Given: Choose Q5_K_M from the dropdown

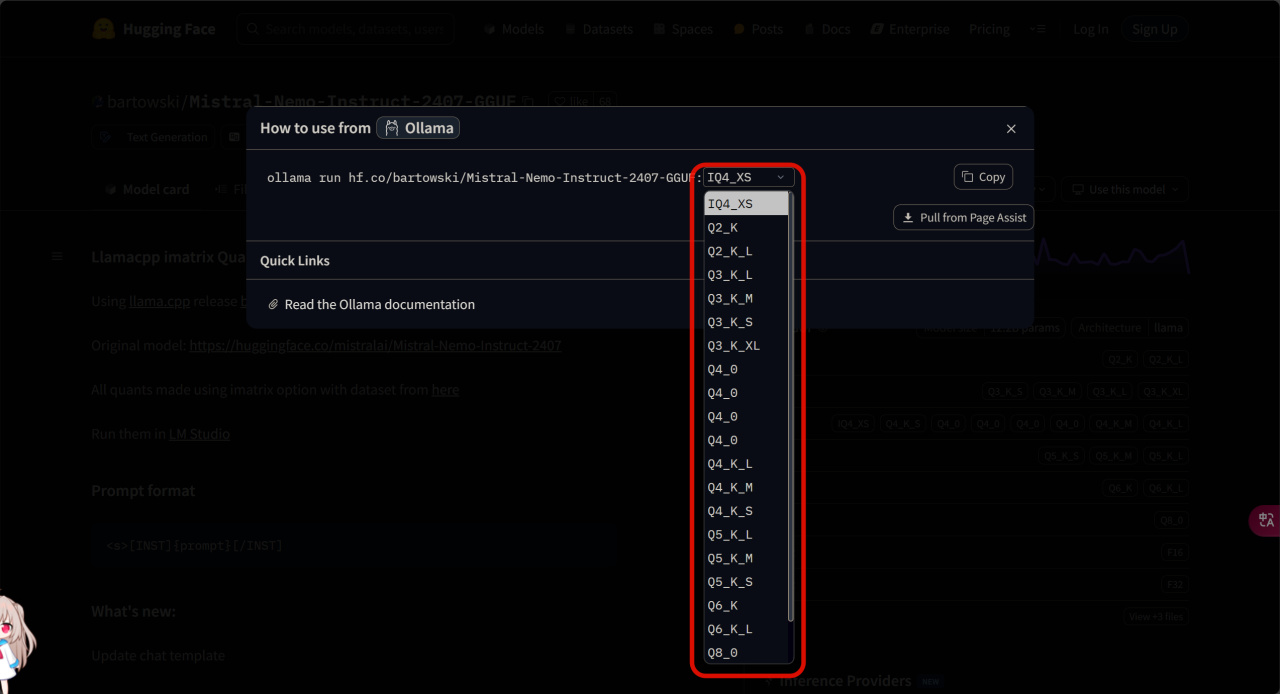Looking at the screenshot, I should pyautogui.click(x=746, y=559).
